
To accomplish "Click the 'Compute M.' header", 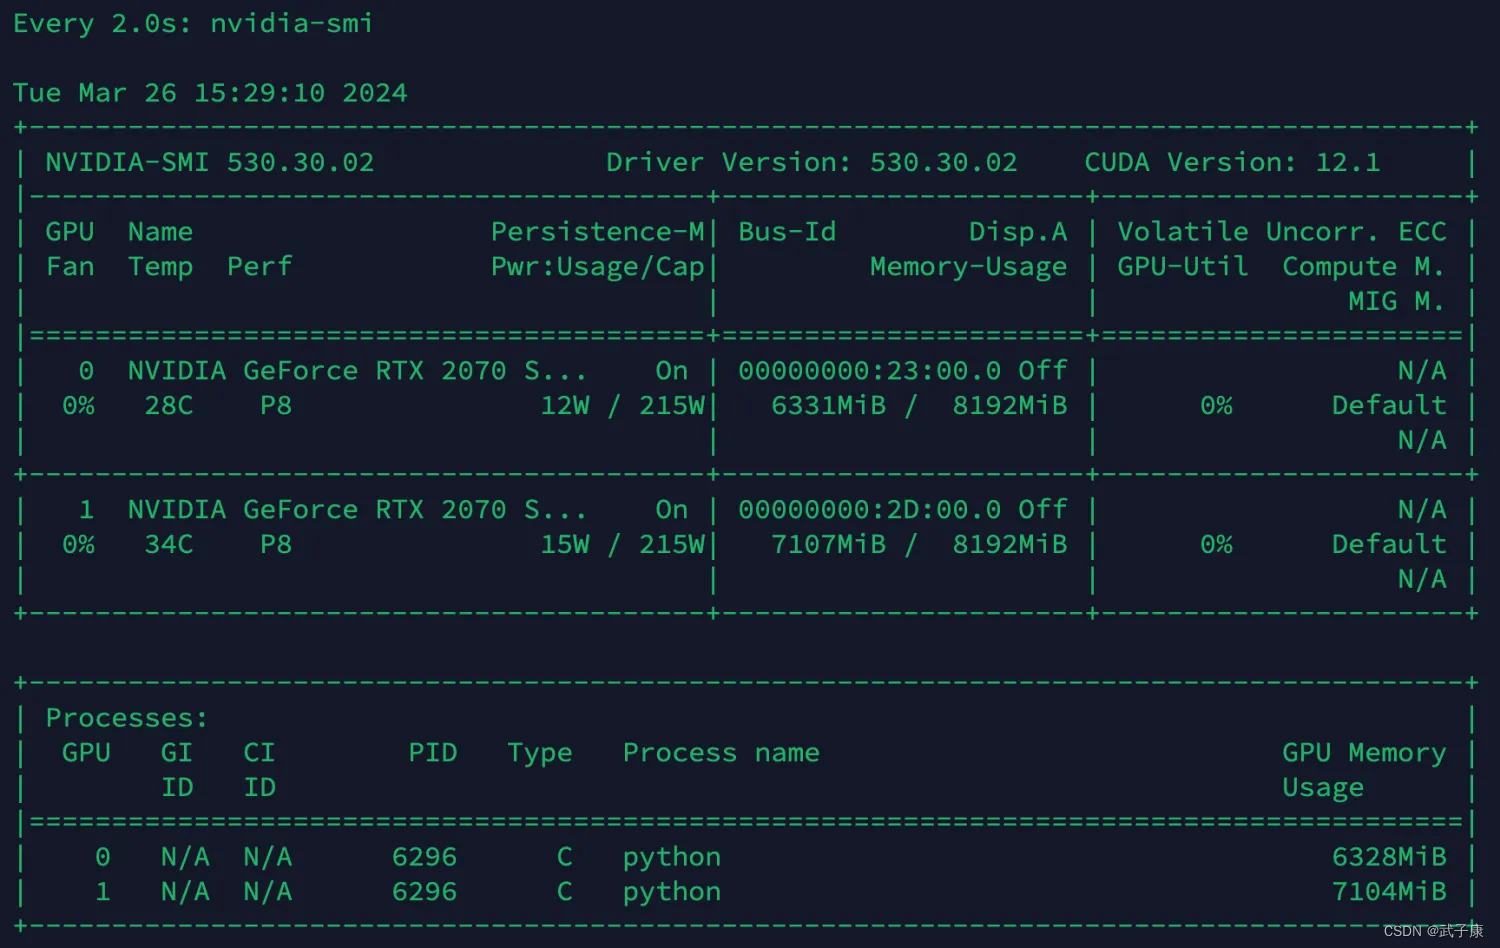I will pos(1364,267).
